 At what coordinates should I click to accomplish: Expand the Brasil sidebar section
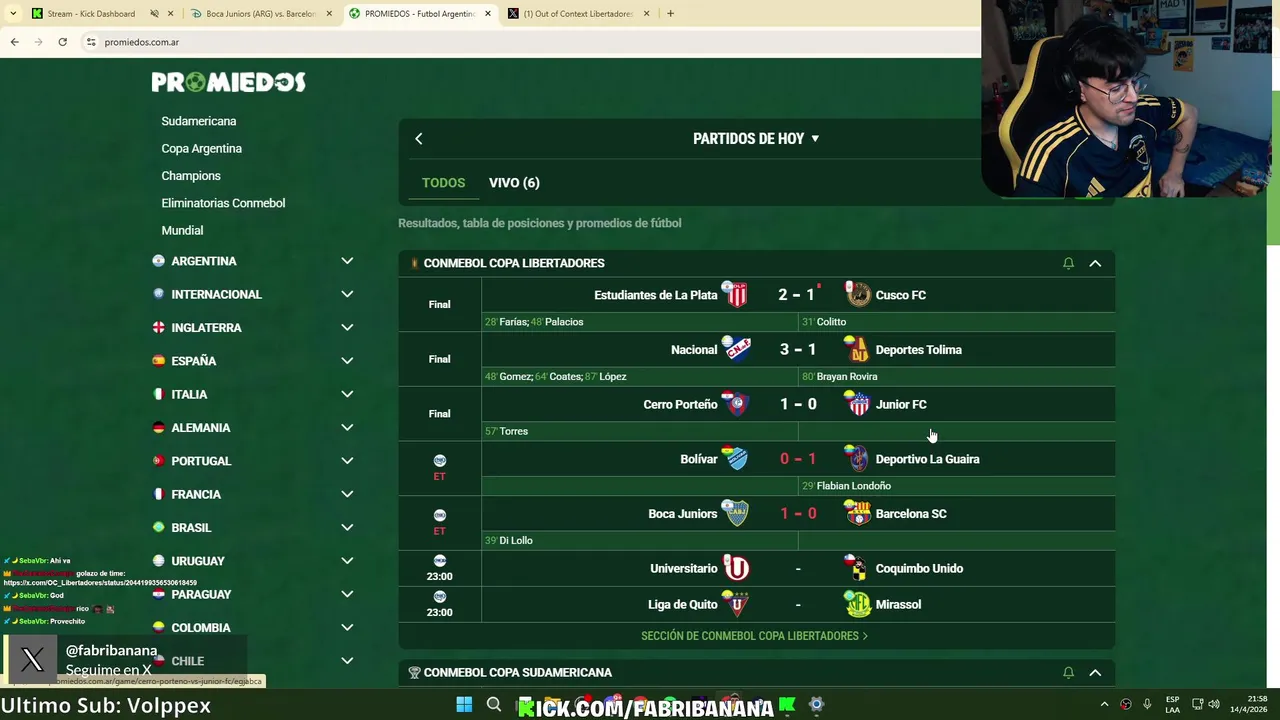[x=347, y=527]
